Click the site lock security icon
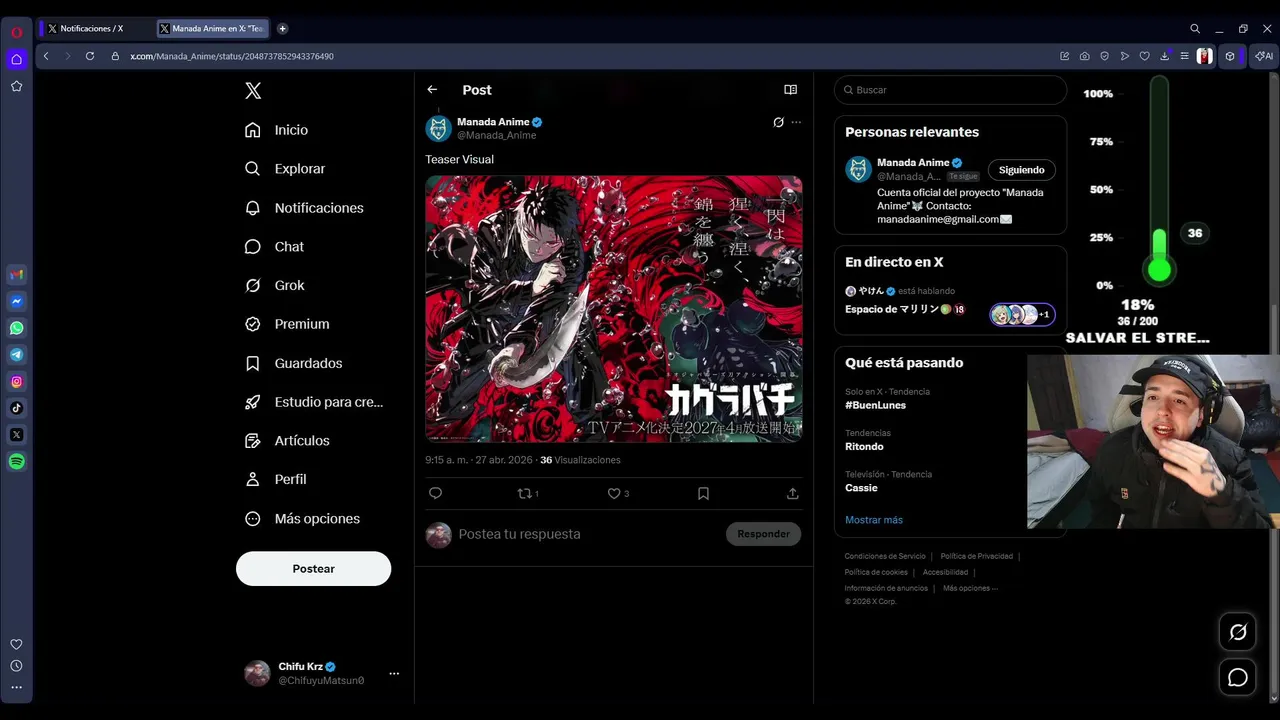 coord(115,56)
